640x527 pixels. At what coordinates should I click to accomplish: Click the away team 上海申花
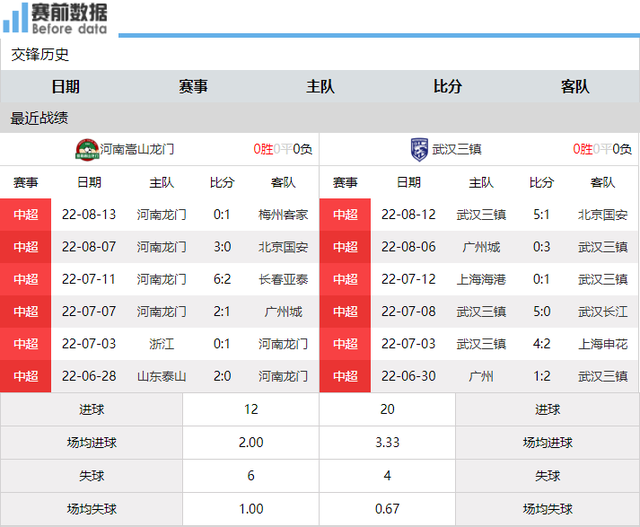[602, 344]
